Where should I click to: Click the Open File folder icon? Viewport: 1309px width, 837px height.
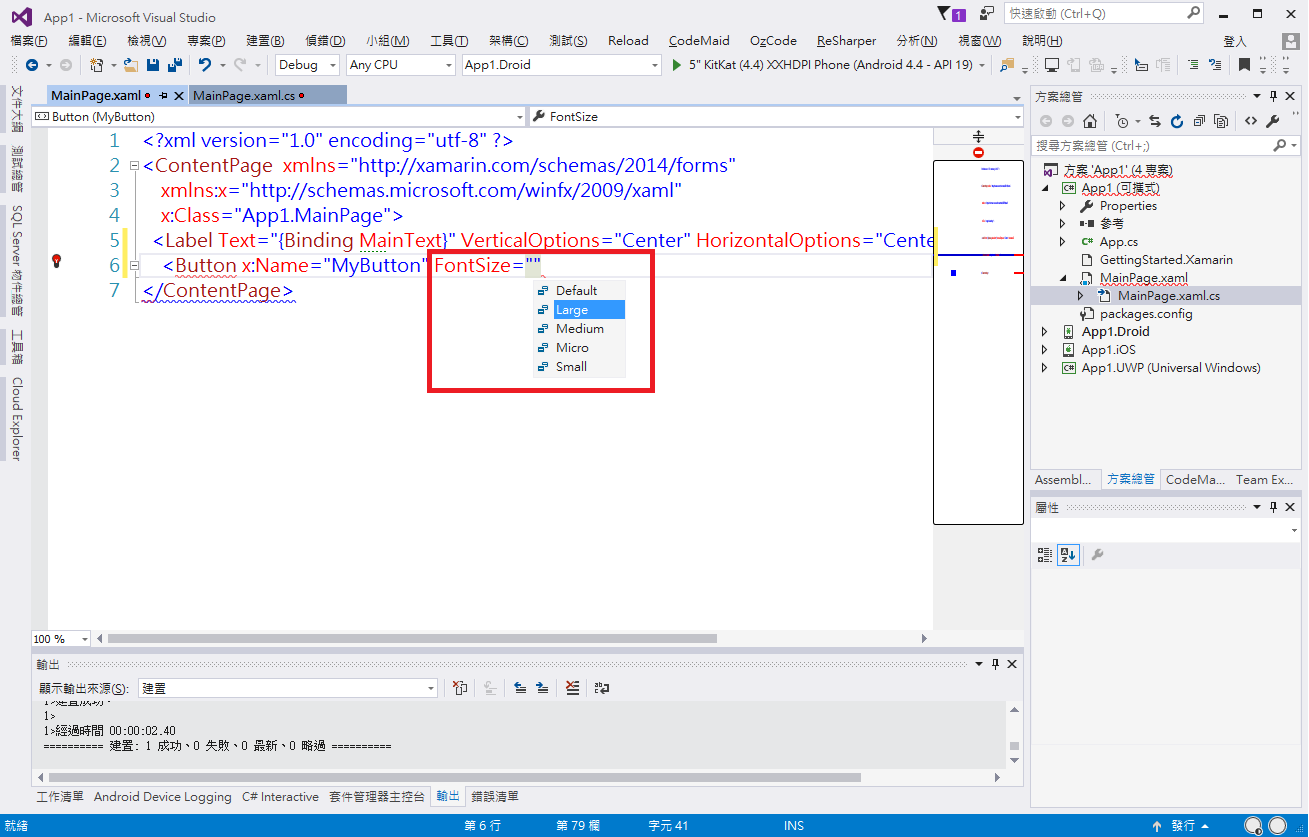[130, 65]
